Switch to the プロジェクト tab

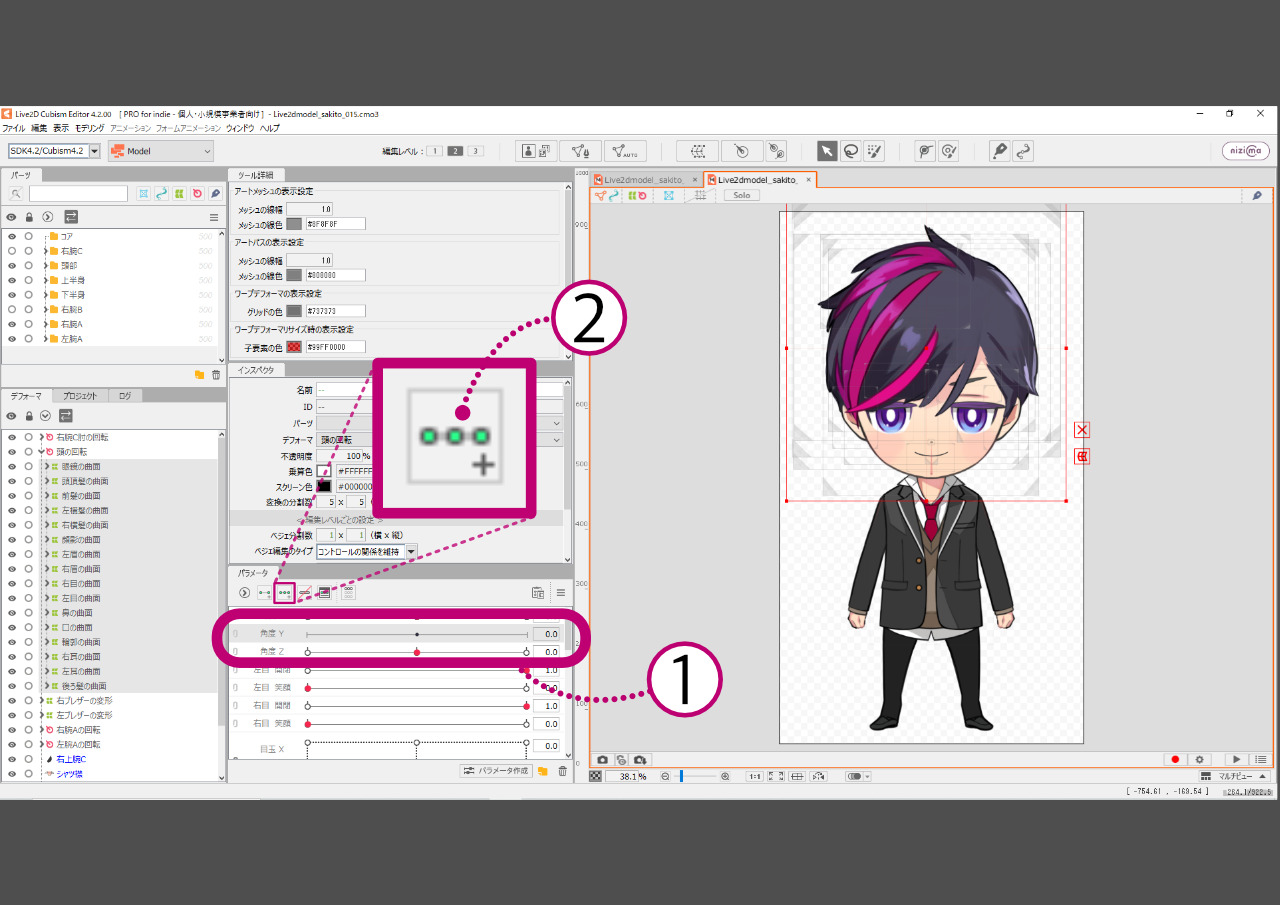point(79,396)
